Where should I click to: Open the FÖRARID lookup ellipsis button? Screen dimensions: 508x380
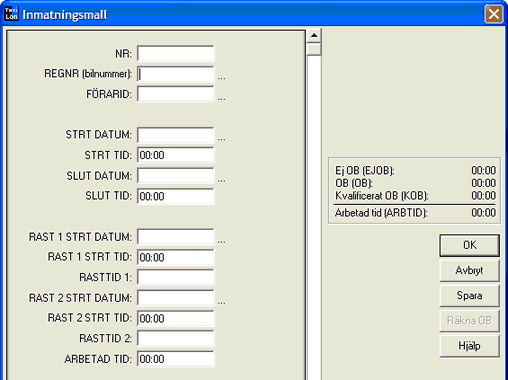(x=221, y=98)
